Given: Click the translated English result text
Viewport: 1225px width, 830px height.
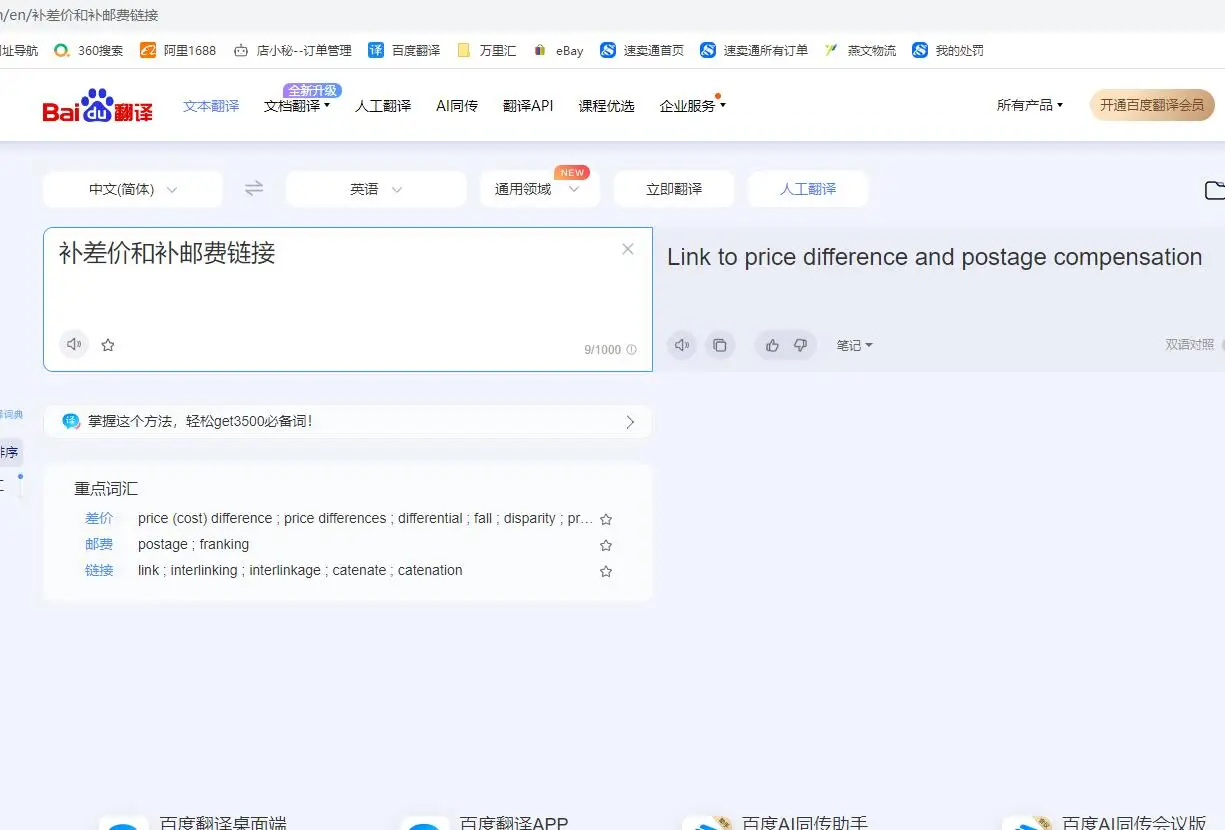Looking at the screenshot, I should pyautogui.click(x=934, y=257).
